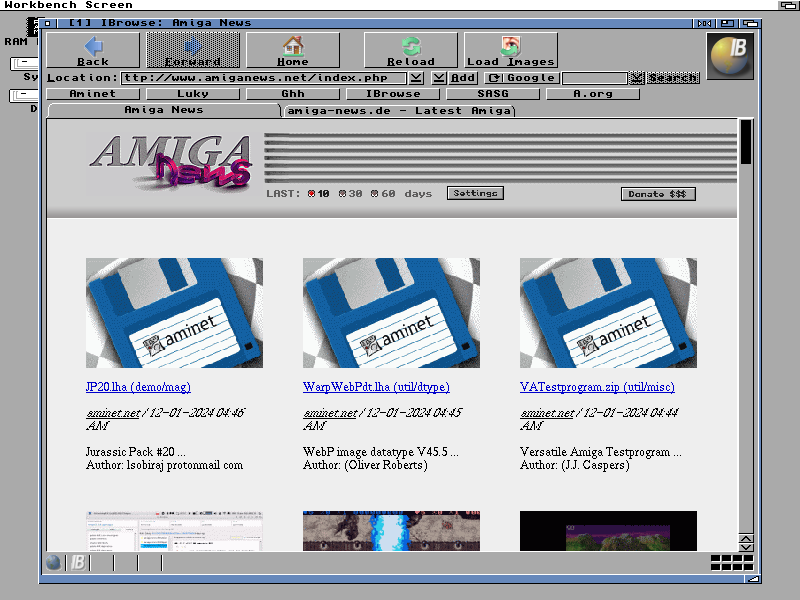This screenshot has height=600, width=800.
Task: Click the Load Images button
Action: pos(510,50)
